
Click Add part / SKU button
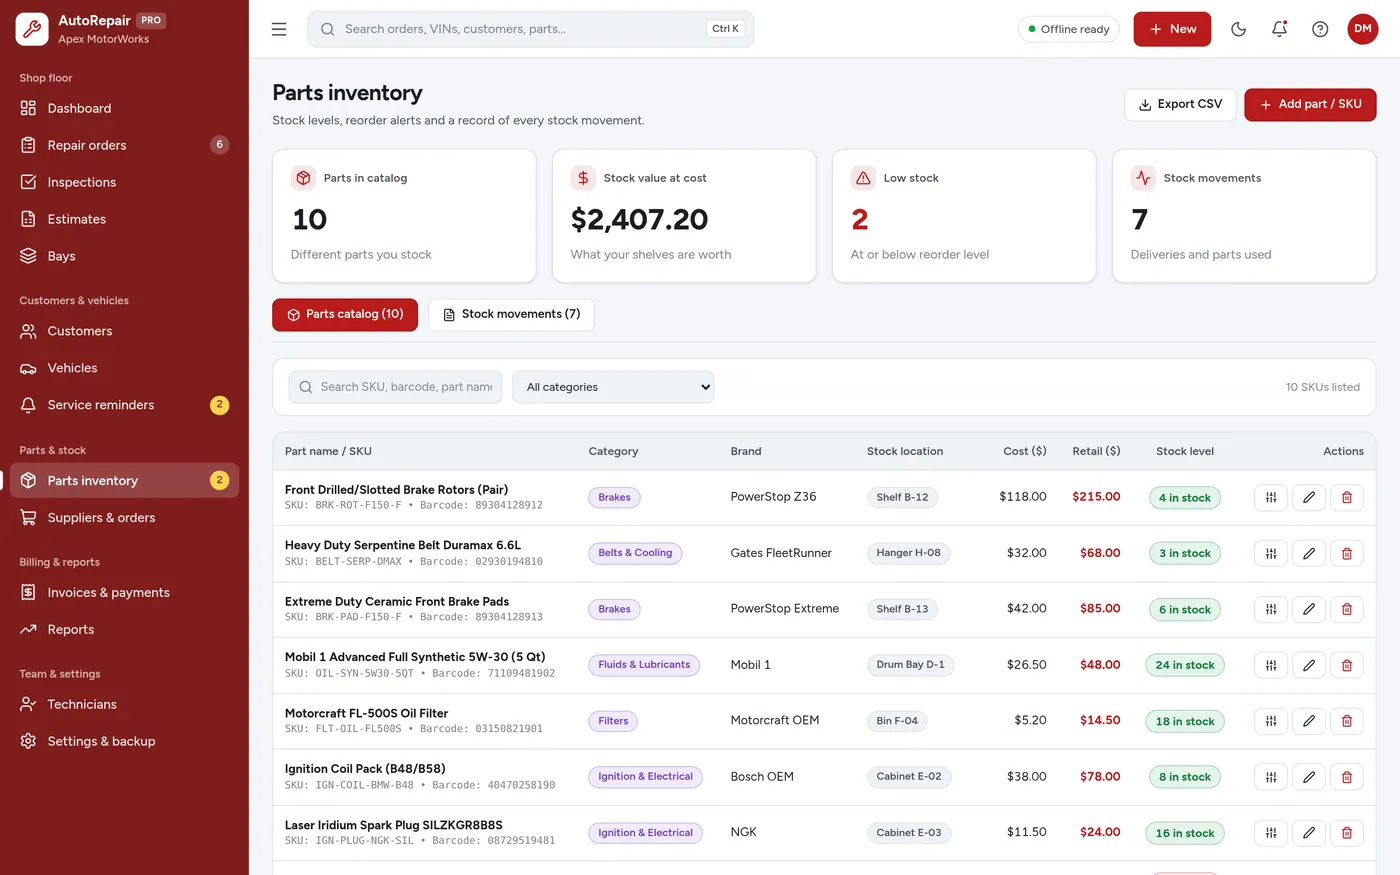[x=1310, y=104]
